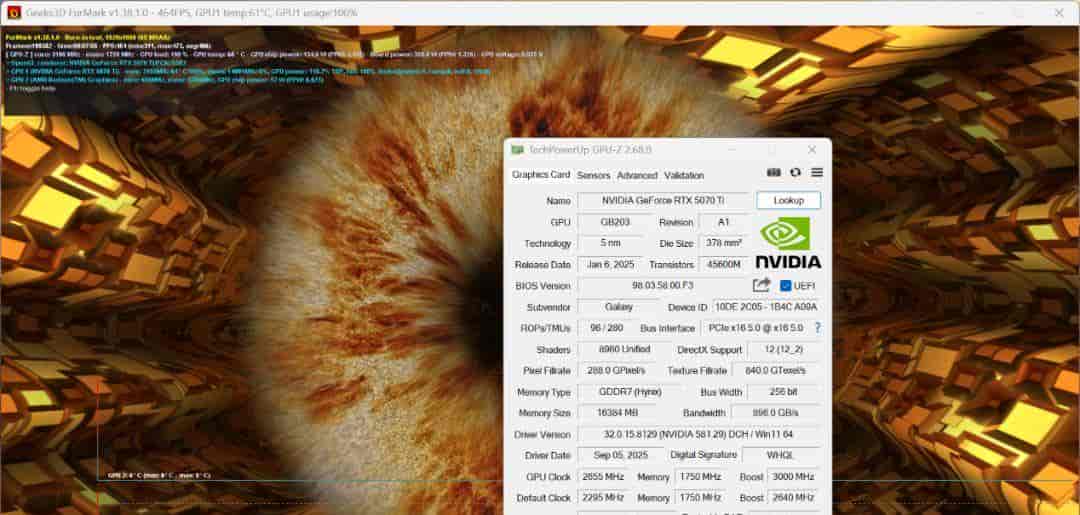Click the bus interface question mark

pos(818,328)
